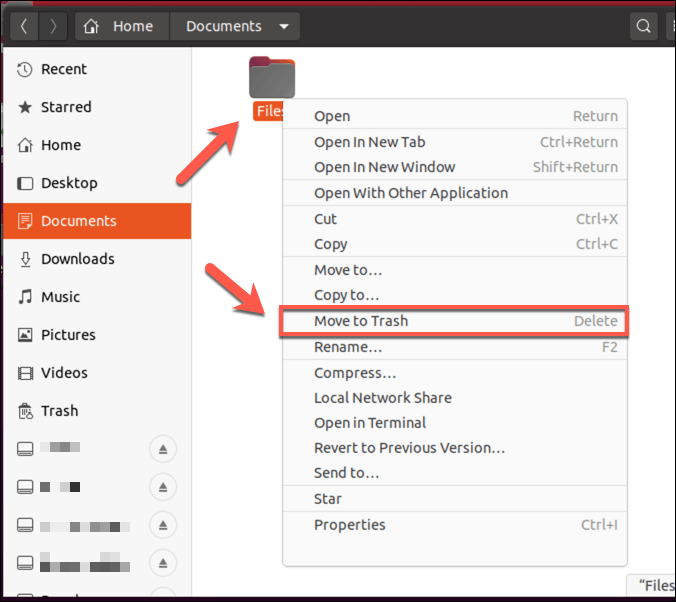The height and width of the screenshot is (602, 676).
Task: Eject the third mounted drive
Action: 163,525
